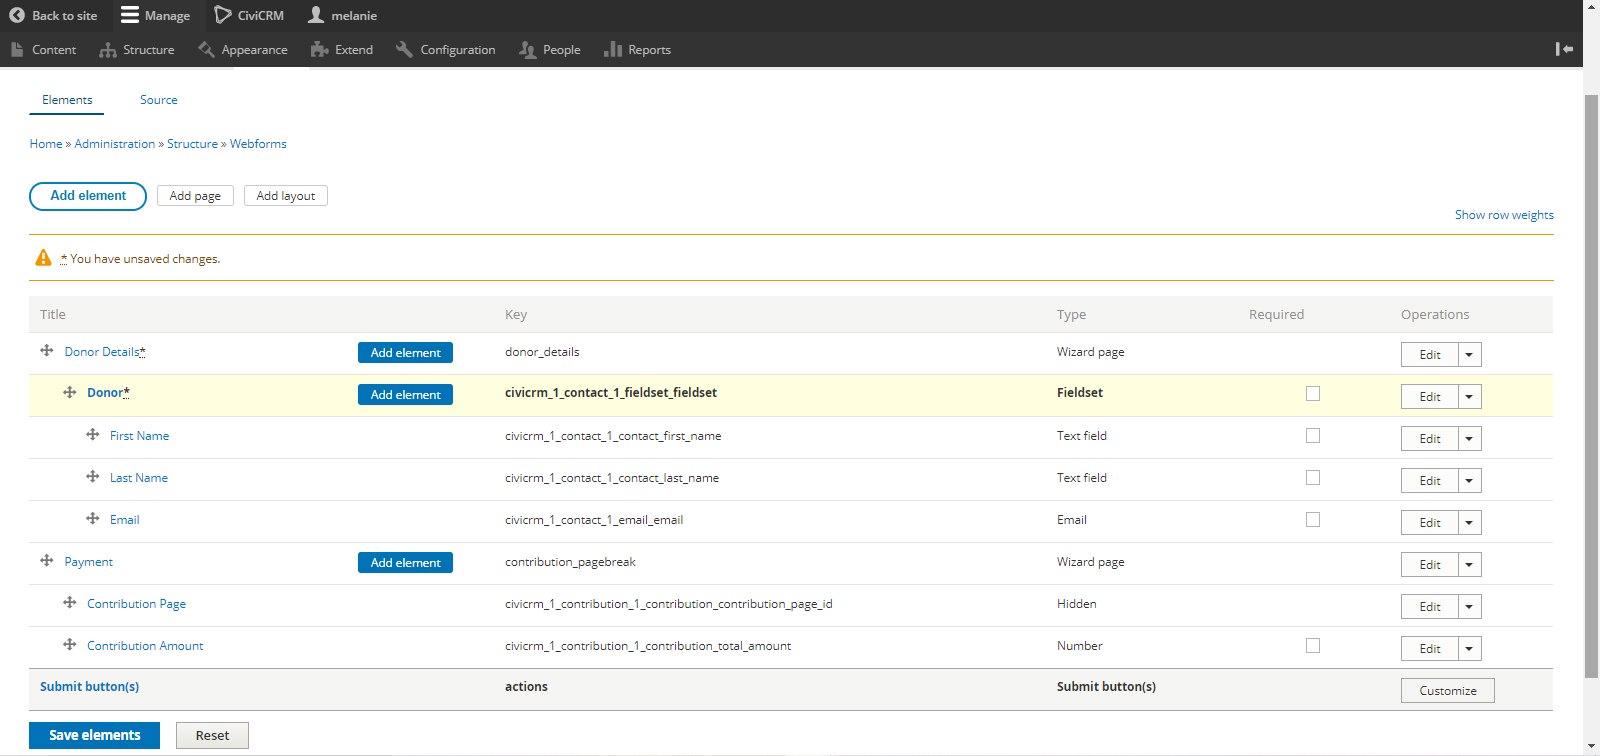The width and height of the screenshot is (1600, 756).
Task: Click the Reports bar chart icon
Action: [x=613, y=49]
